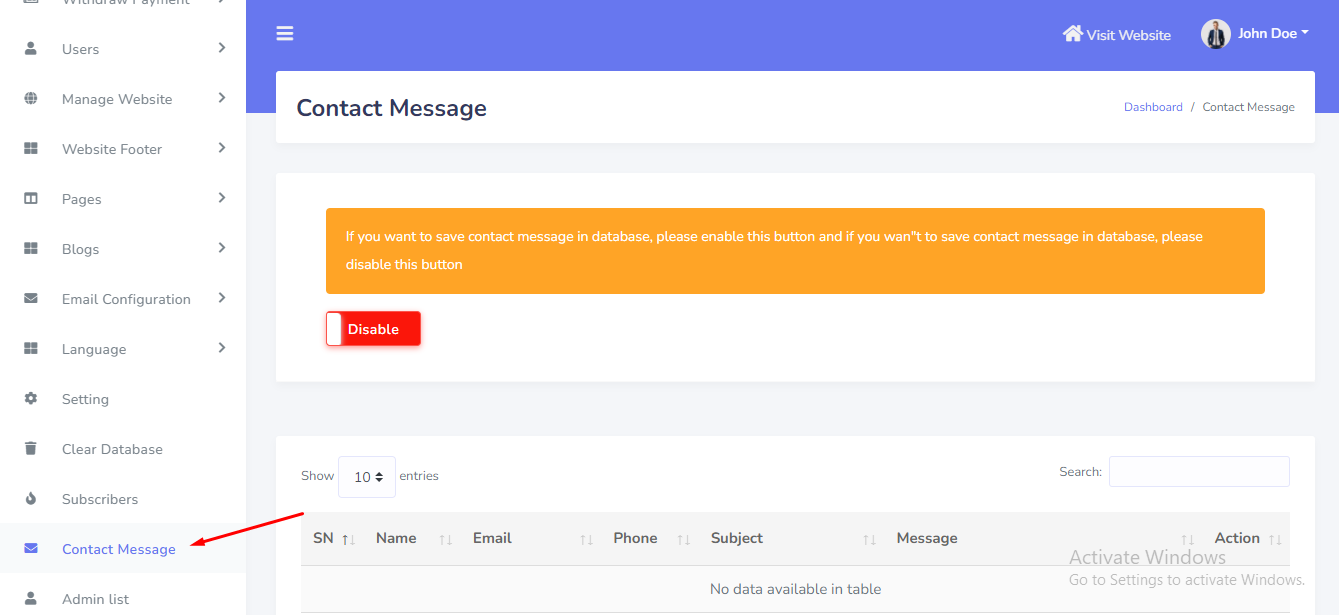Viewport: 1339px width, 615px height.
Task: Click the globe icon for Manage Website
Action: tap(31, 98)
